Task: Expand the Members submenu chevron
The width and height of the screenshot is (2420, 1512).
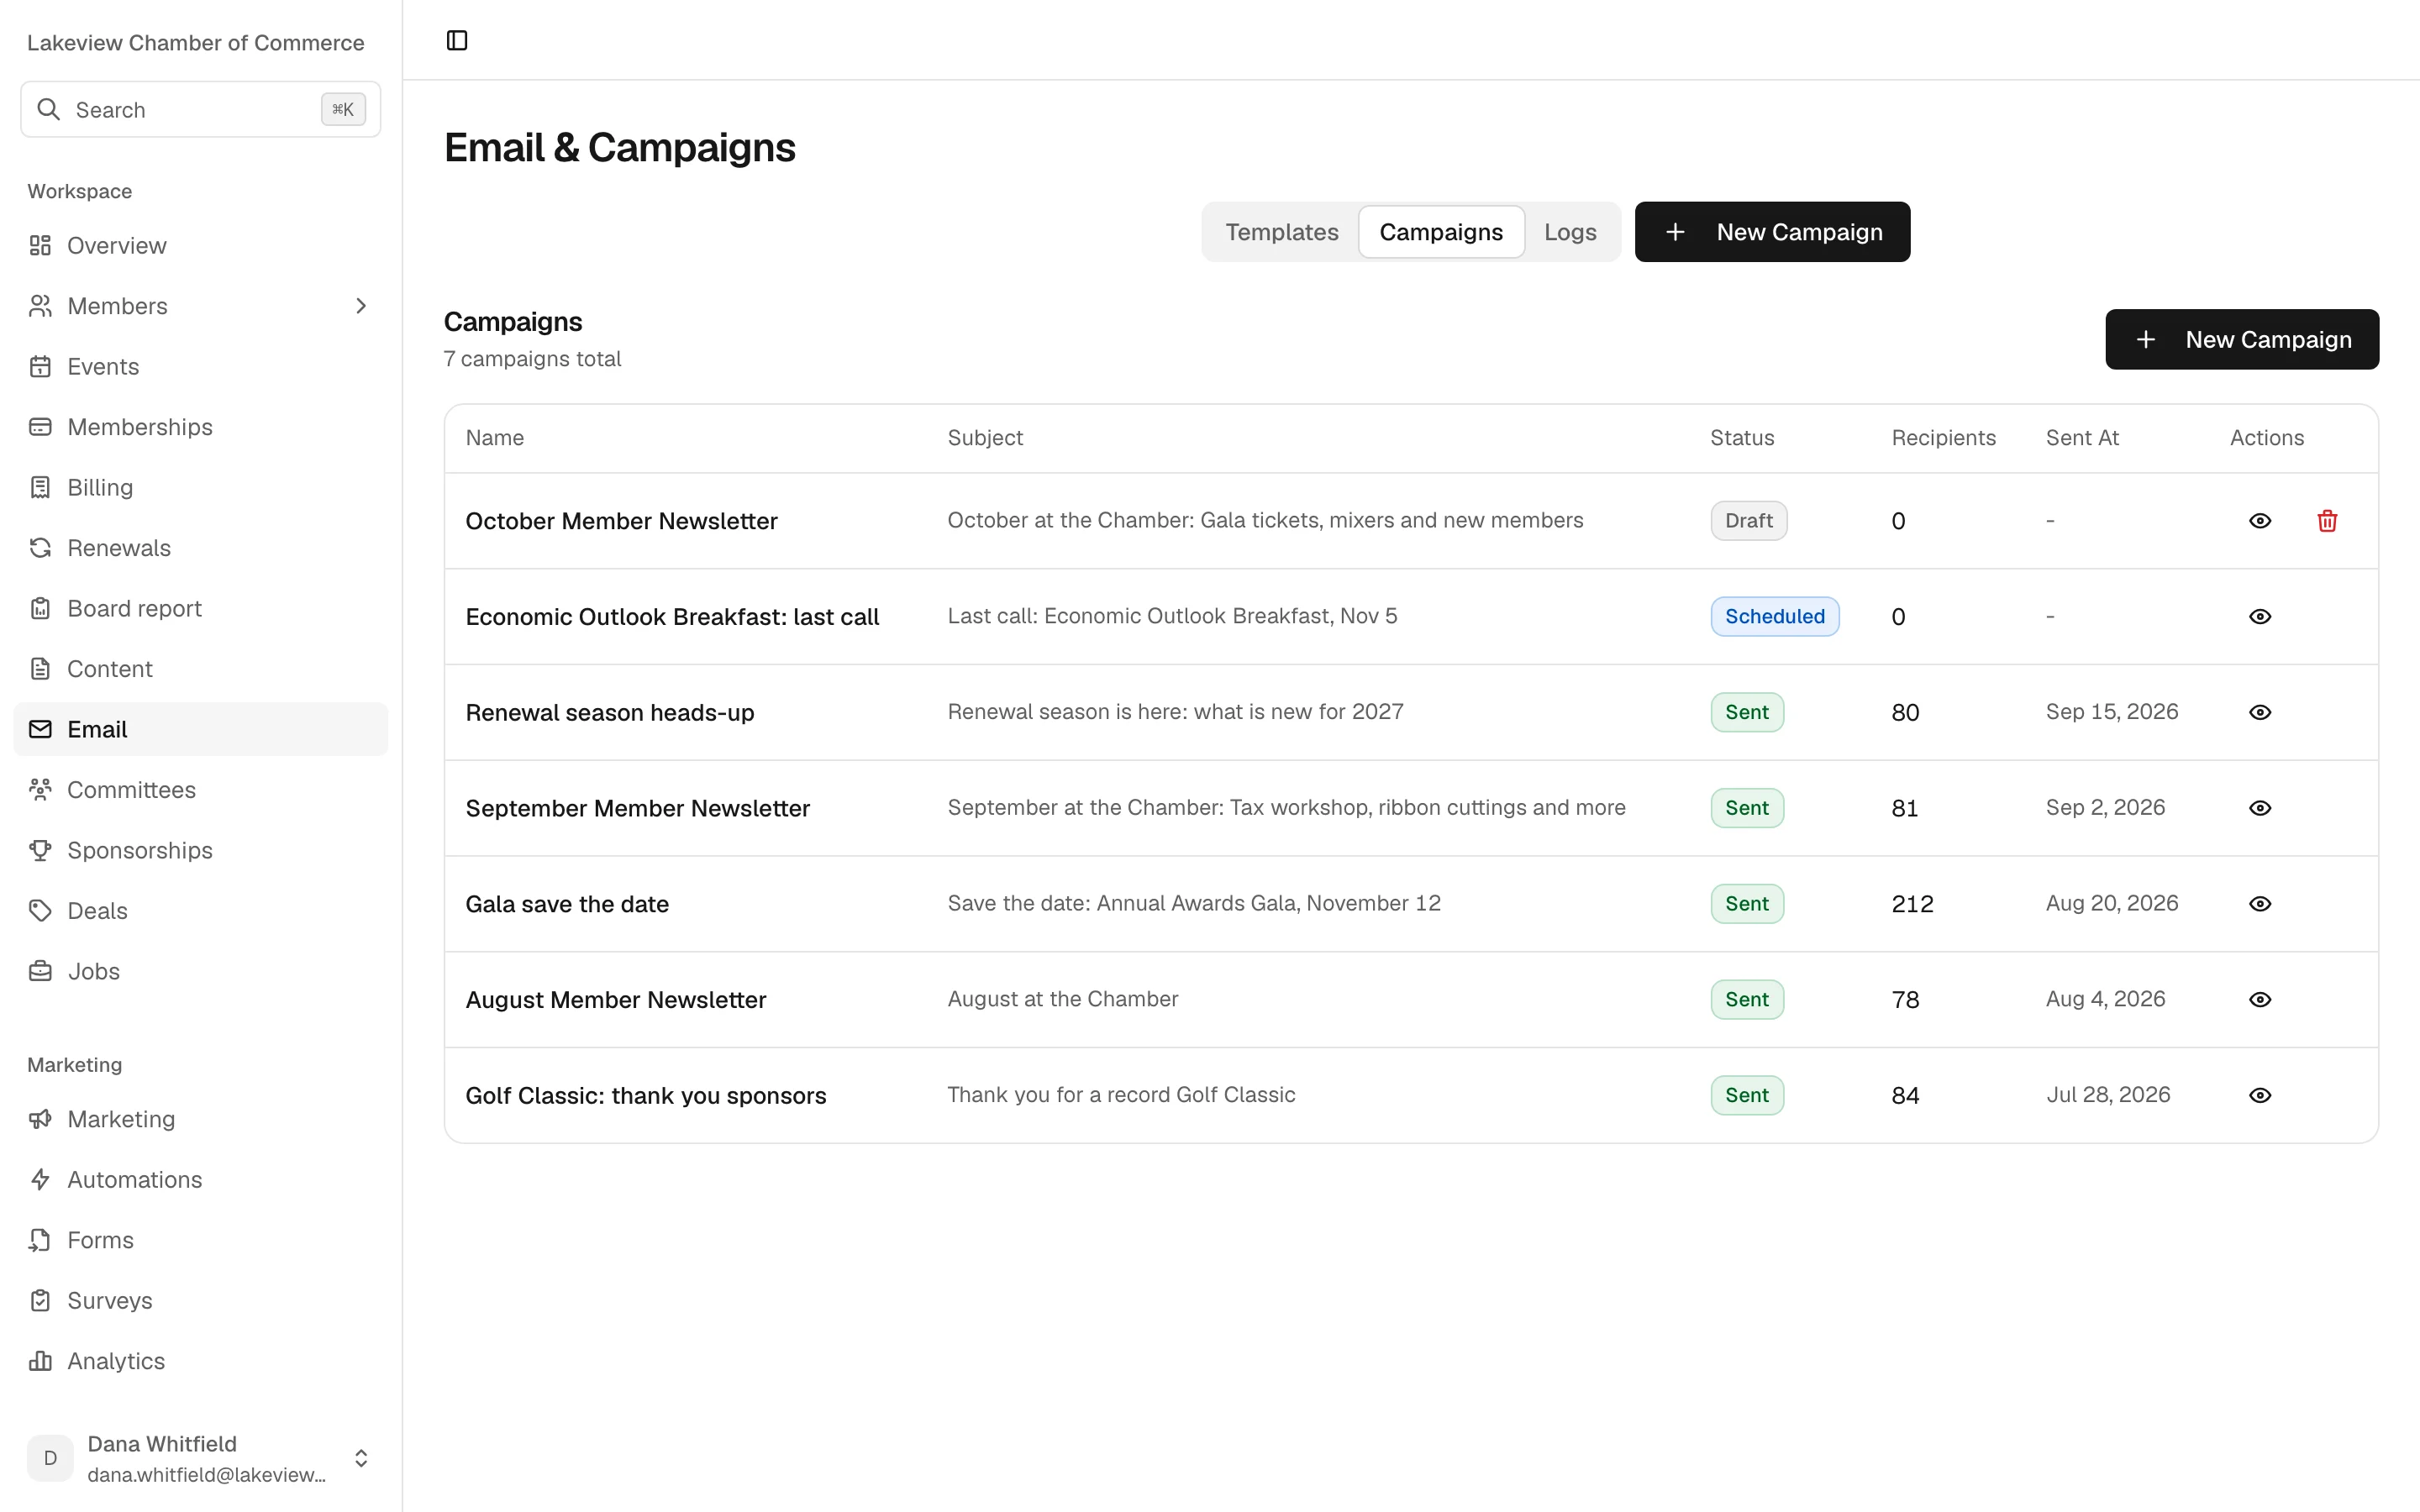Action: pyautogui.click(x=361, y=306)
